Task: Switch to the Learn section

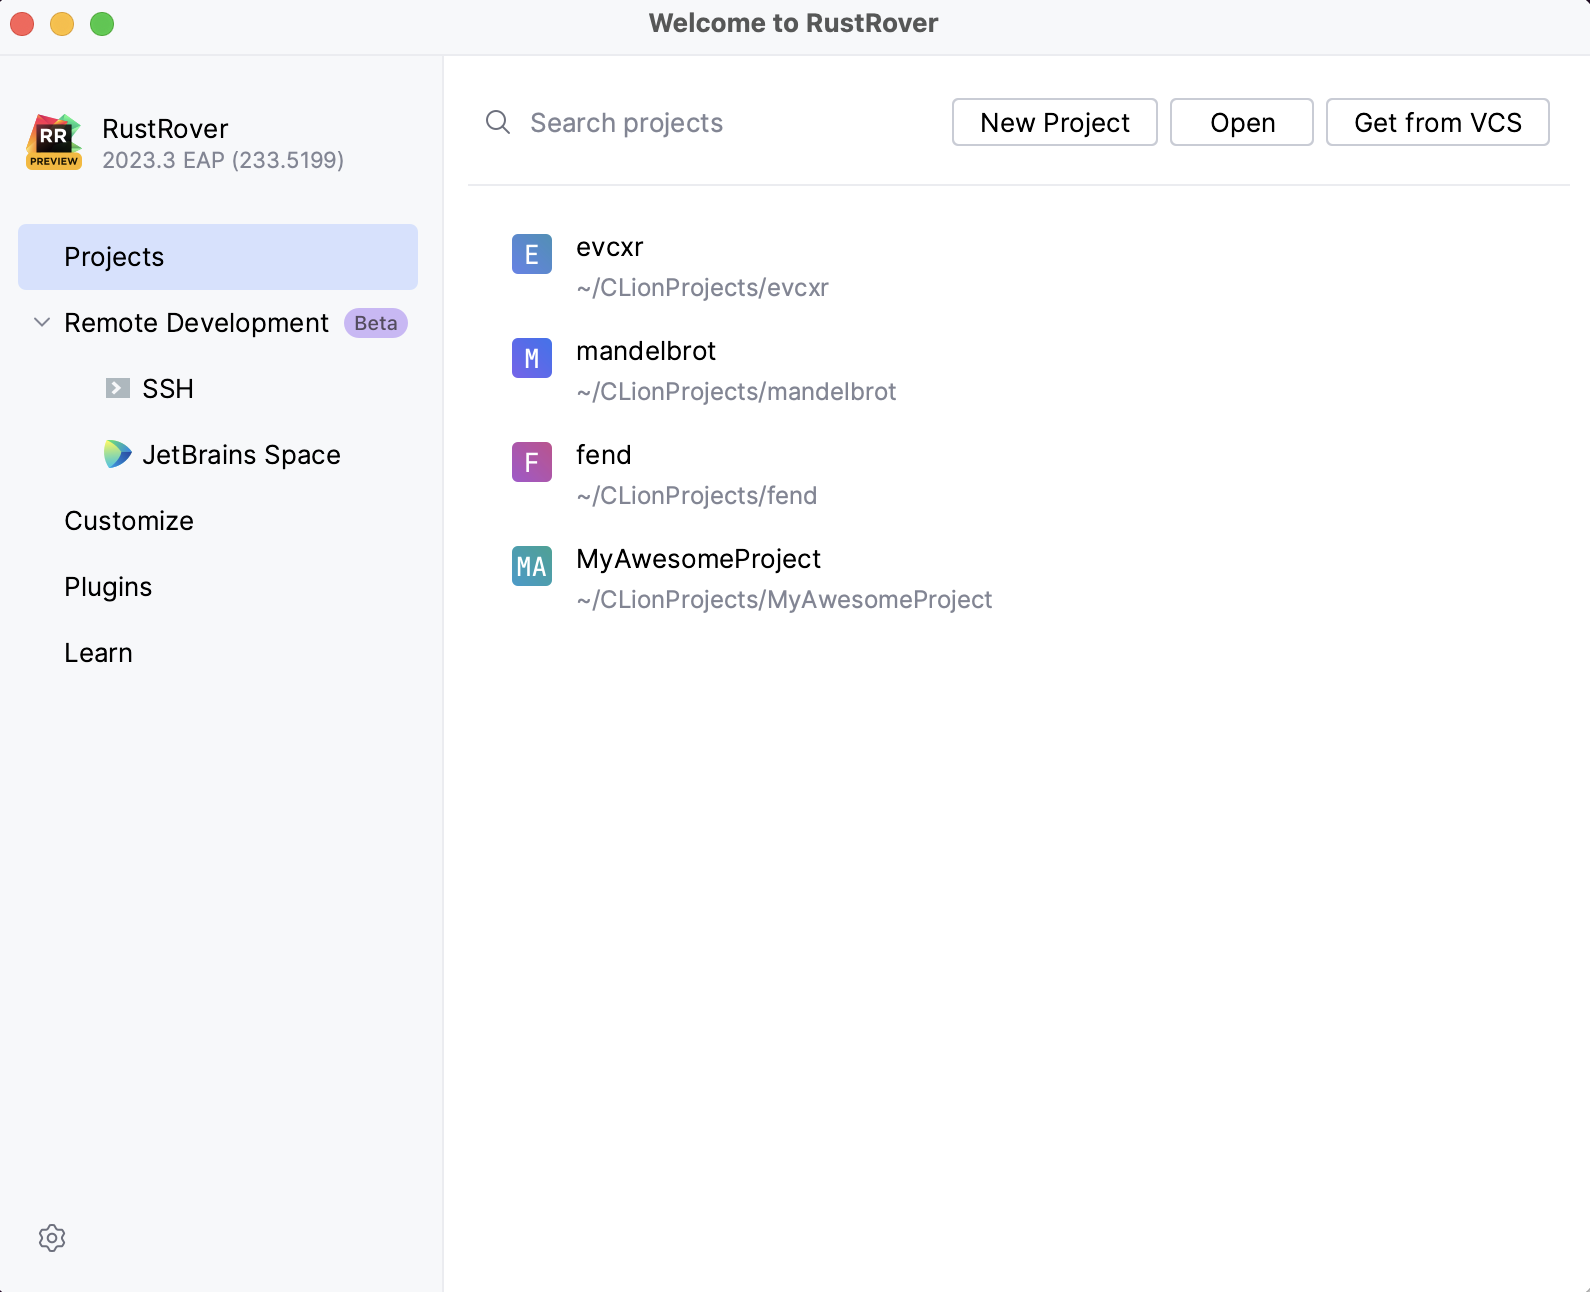Action: [x=98, y=653]
